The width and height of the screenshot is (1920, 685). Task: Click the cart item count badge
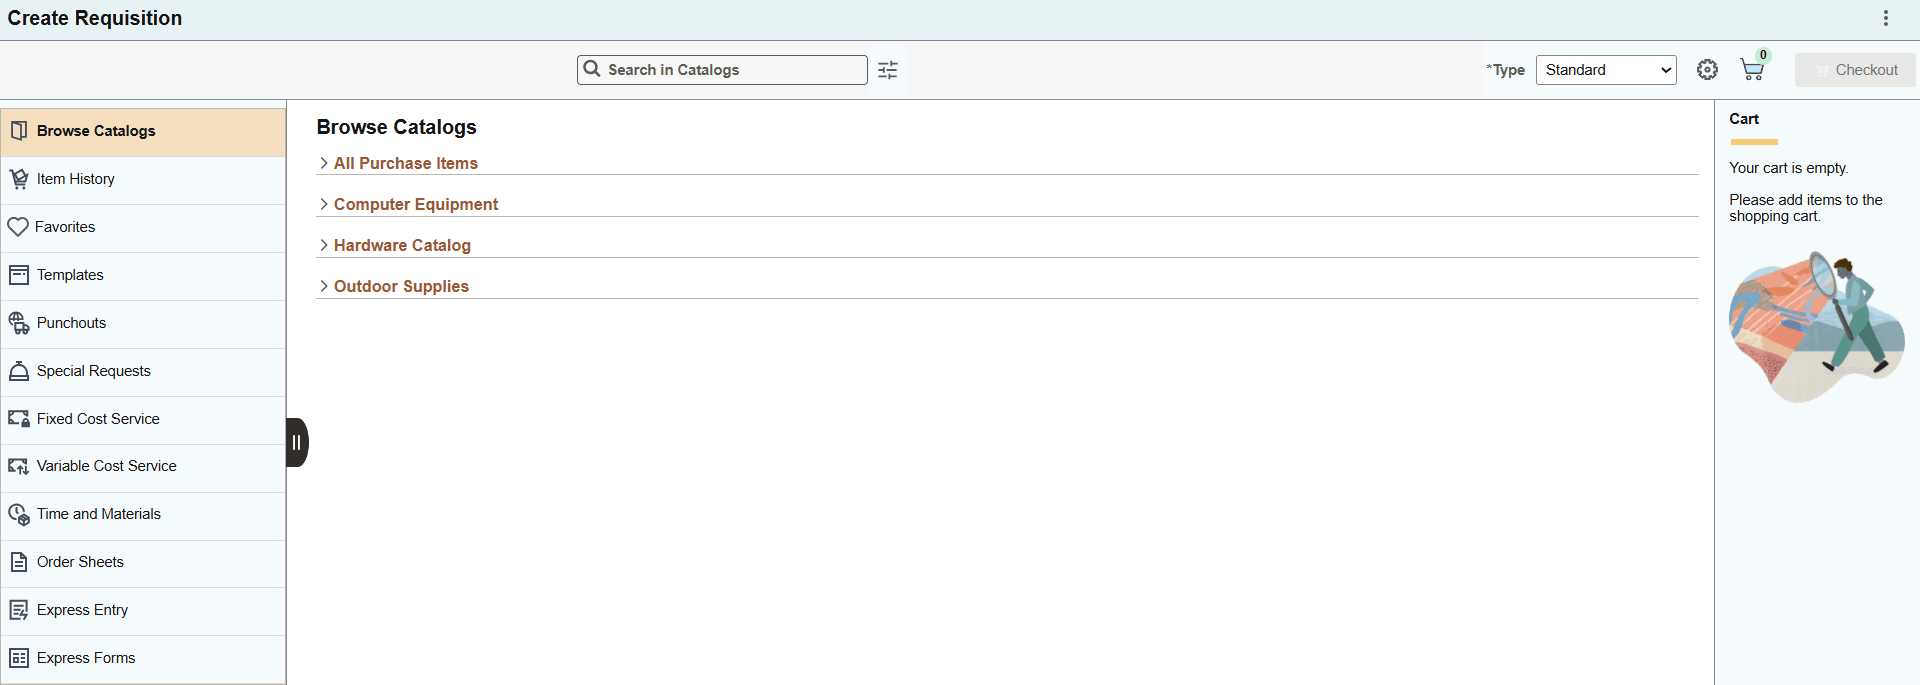tap(1763, 56)
